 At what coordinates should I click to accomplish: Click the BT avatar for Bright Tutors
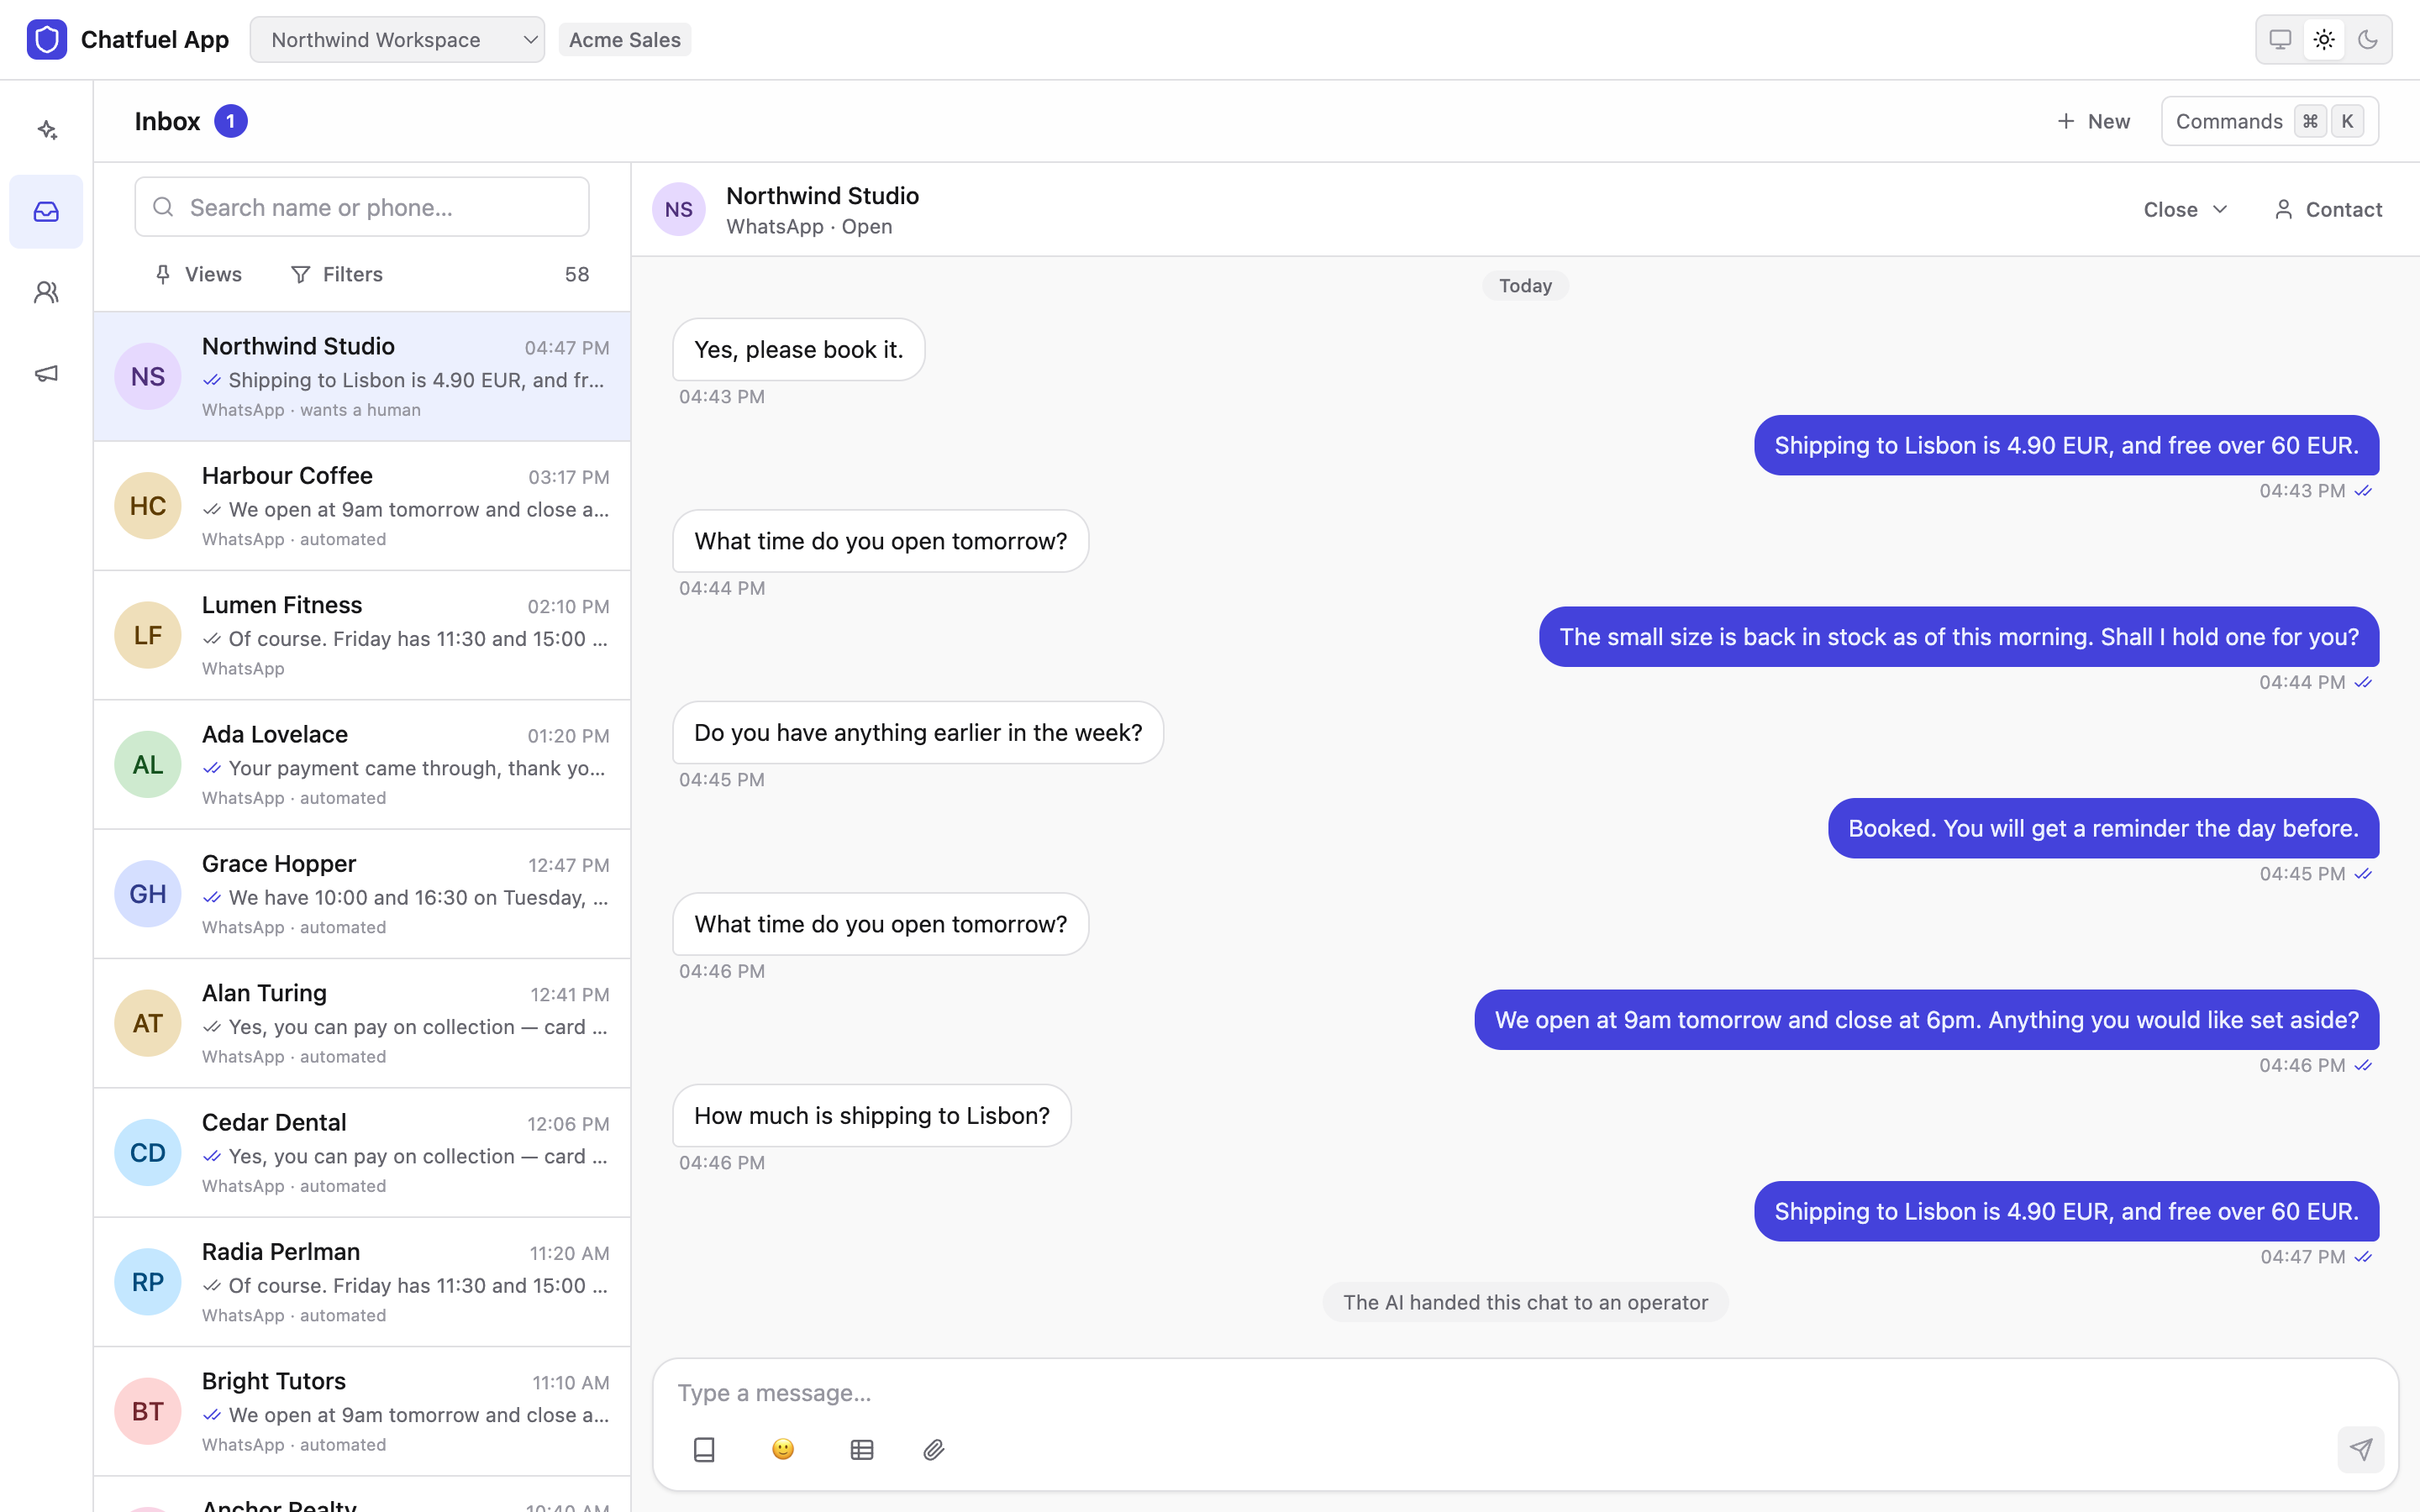[148, 1411]
